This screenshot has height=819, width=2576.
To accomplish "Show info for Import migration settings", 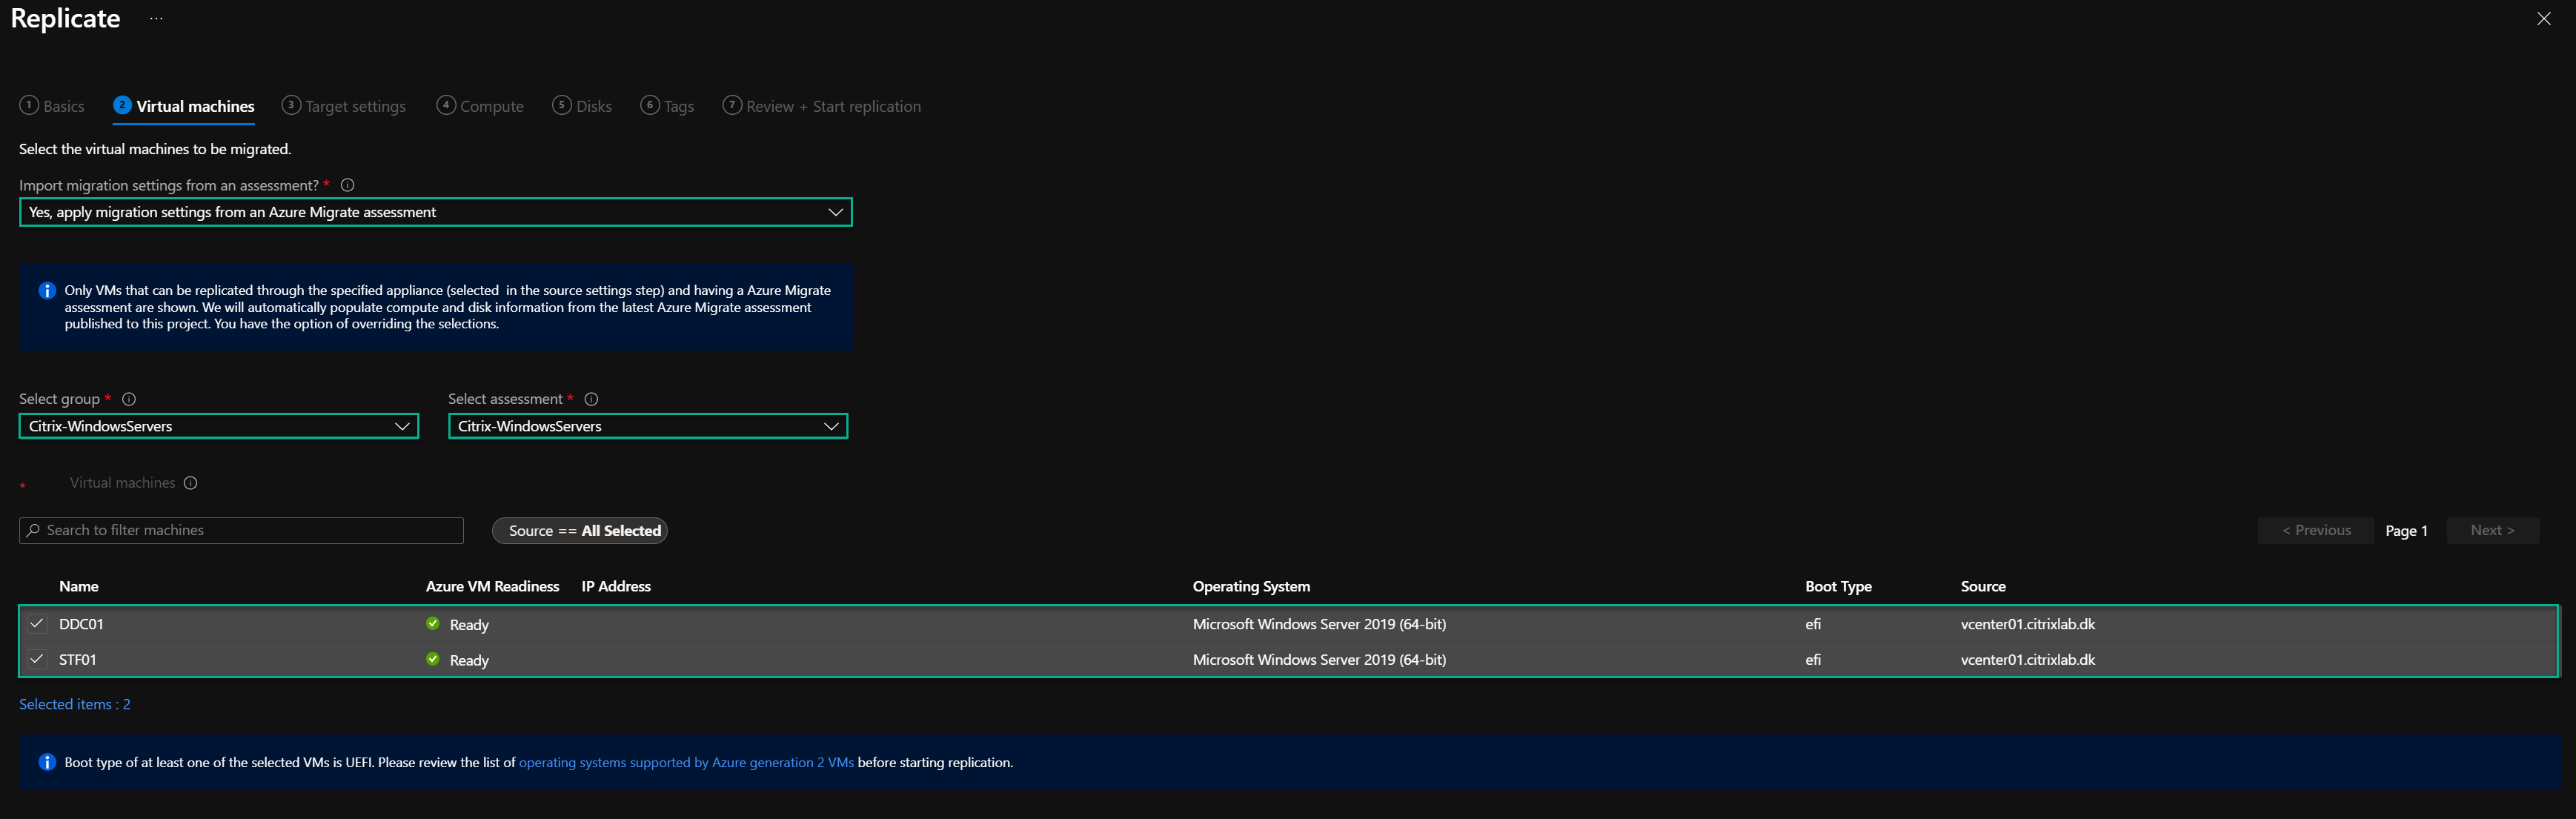I will [x=348, y=185].
